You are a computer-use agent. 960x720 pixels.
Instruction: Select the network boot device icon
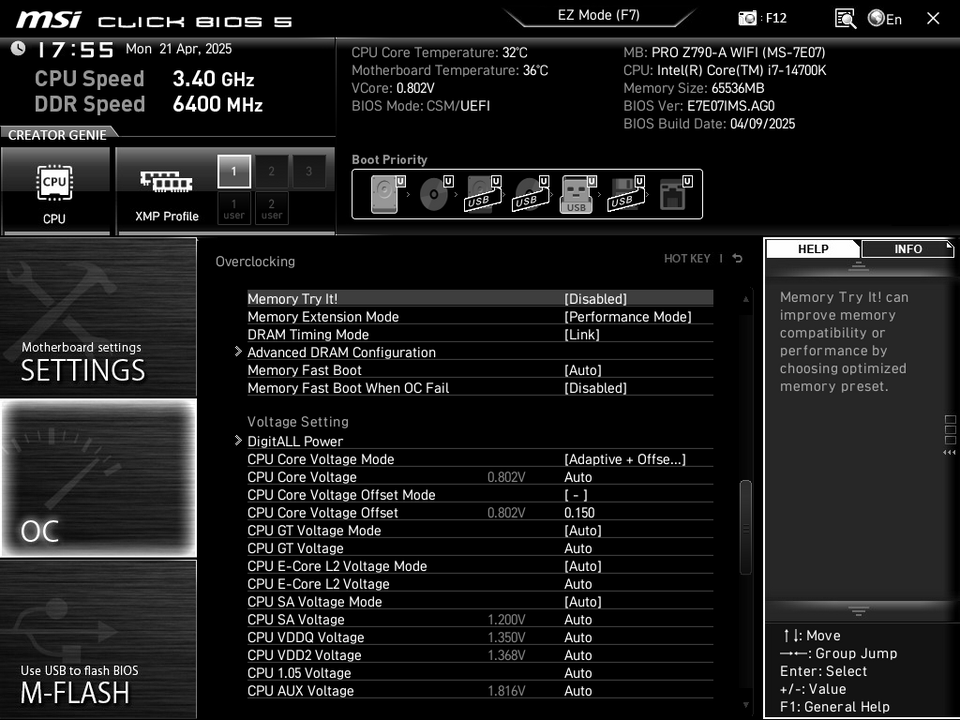point(675,194)
